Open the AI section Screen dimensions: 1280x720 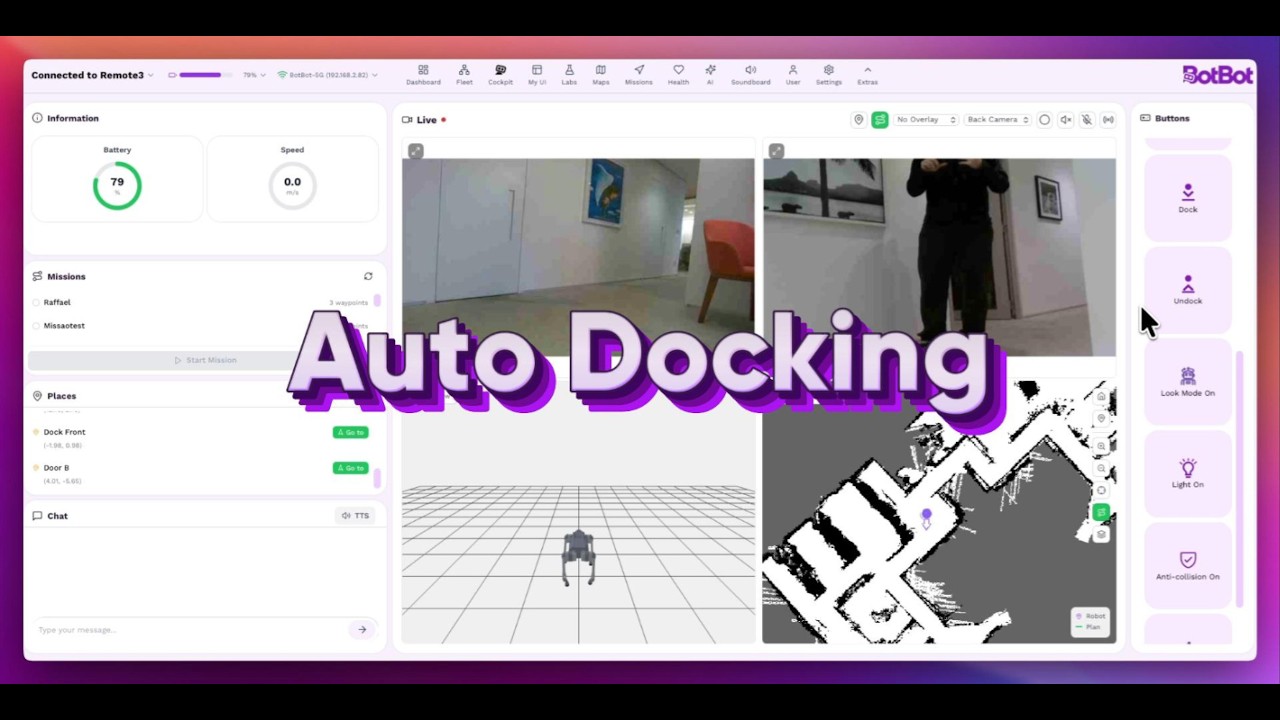tap(710, 75)
